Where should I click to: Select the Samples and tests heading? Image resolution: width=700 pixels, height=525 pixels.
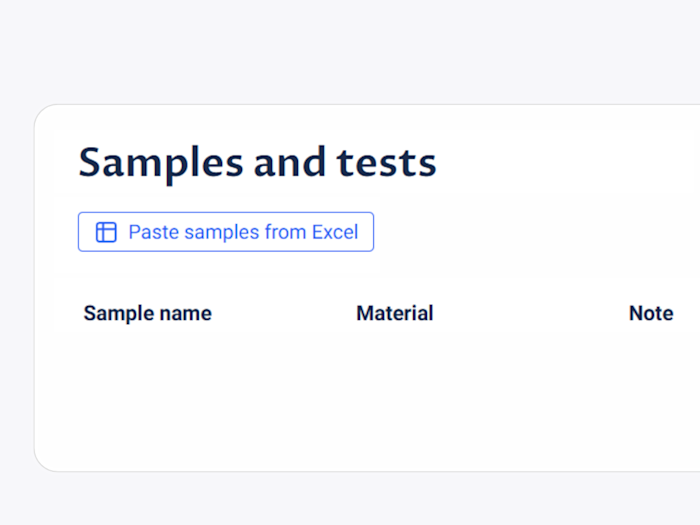pos(257,163)
